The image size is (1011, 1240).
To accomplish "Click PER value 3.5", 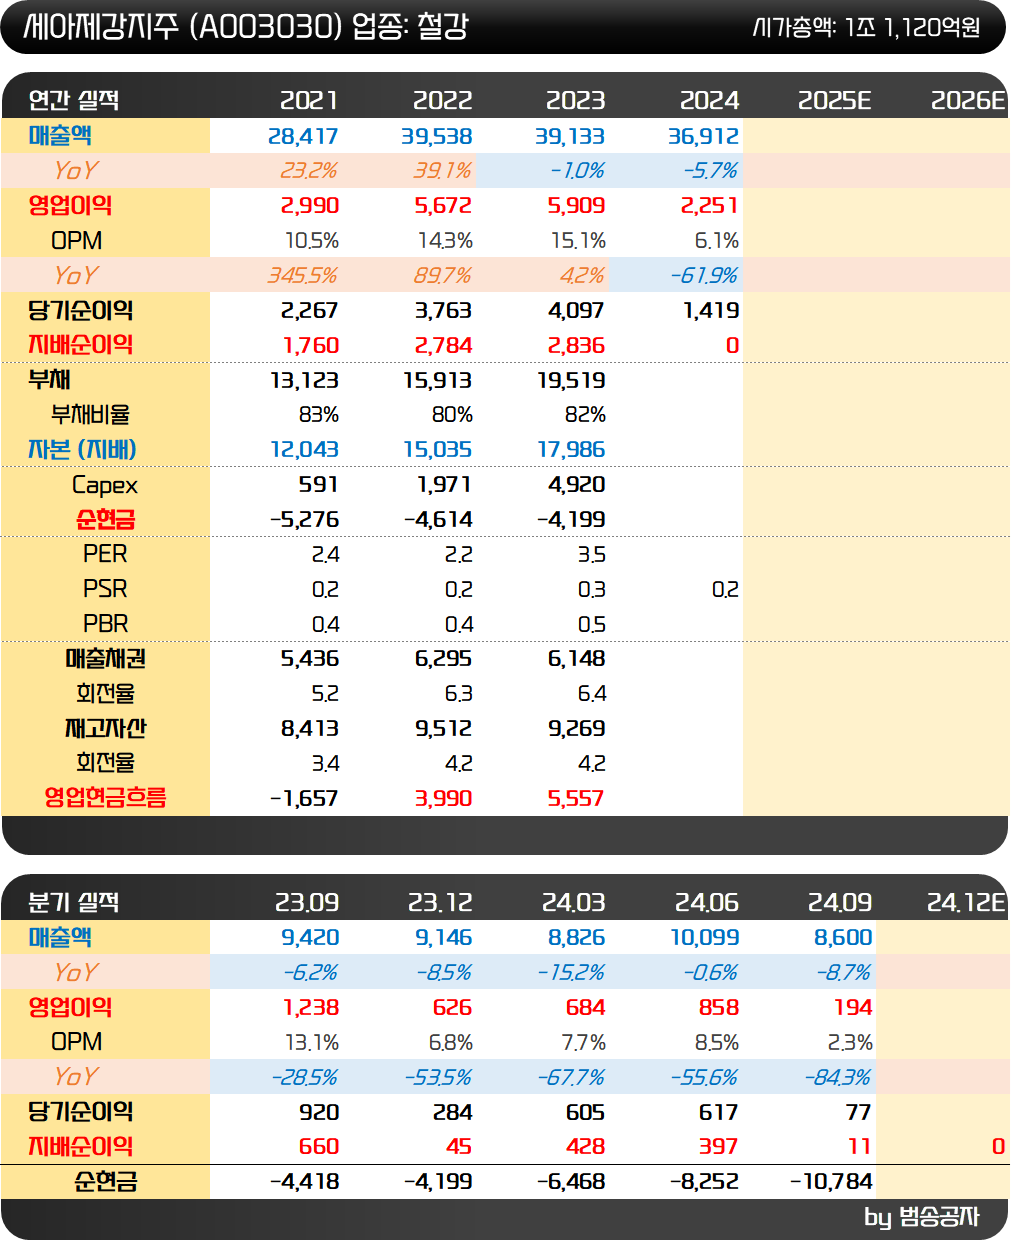I will 591,555.
